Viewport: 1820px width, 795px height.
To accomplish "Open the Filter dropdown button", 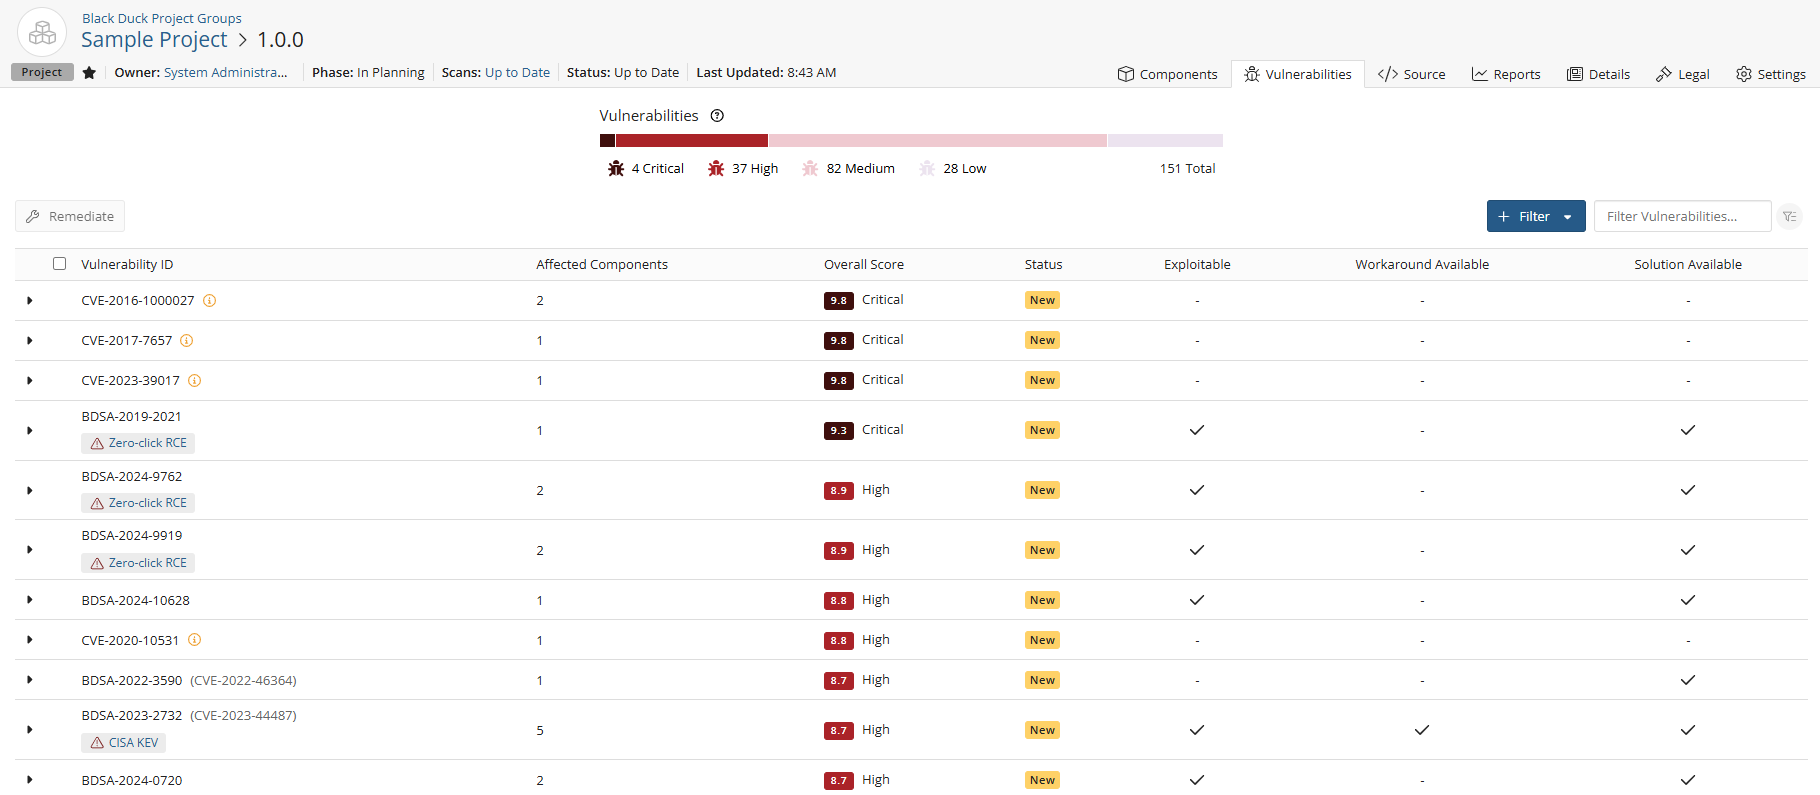I will (x=1535, y=217).
